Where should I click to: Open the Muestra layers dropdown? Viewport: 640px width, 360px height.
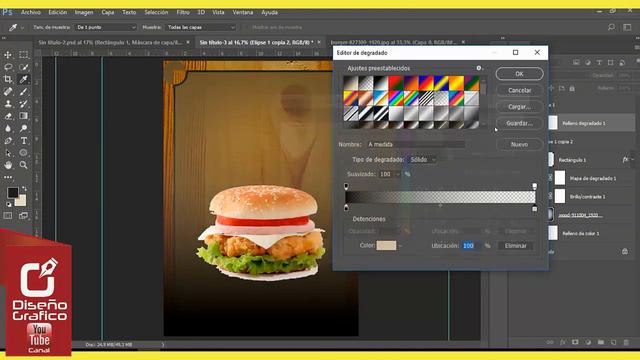pos(200,27)
